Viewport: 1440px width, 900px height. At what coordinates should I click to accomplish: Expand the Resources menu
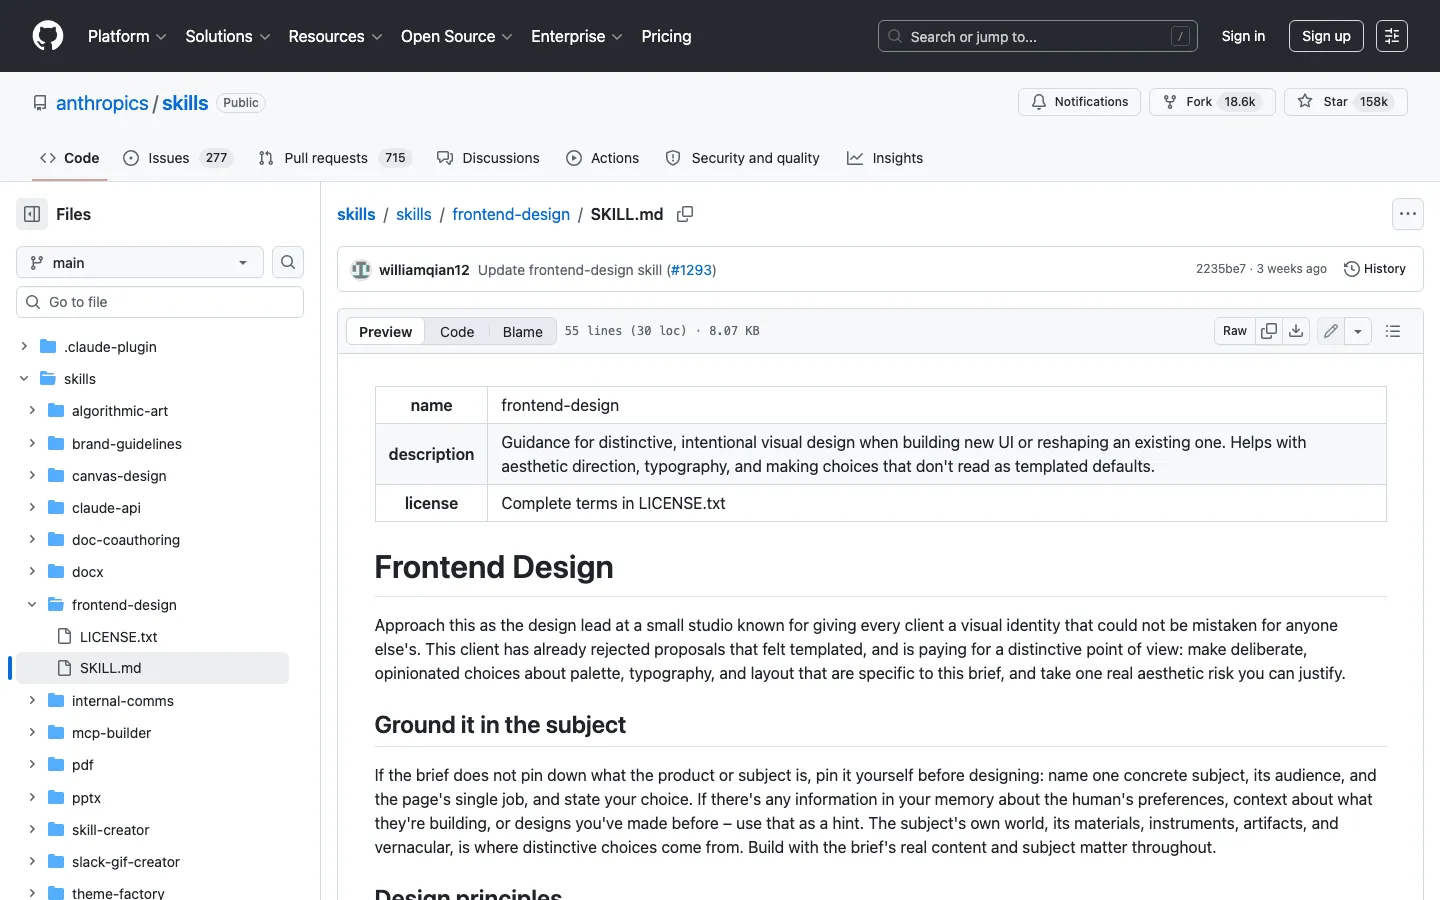click(335, 36)
